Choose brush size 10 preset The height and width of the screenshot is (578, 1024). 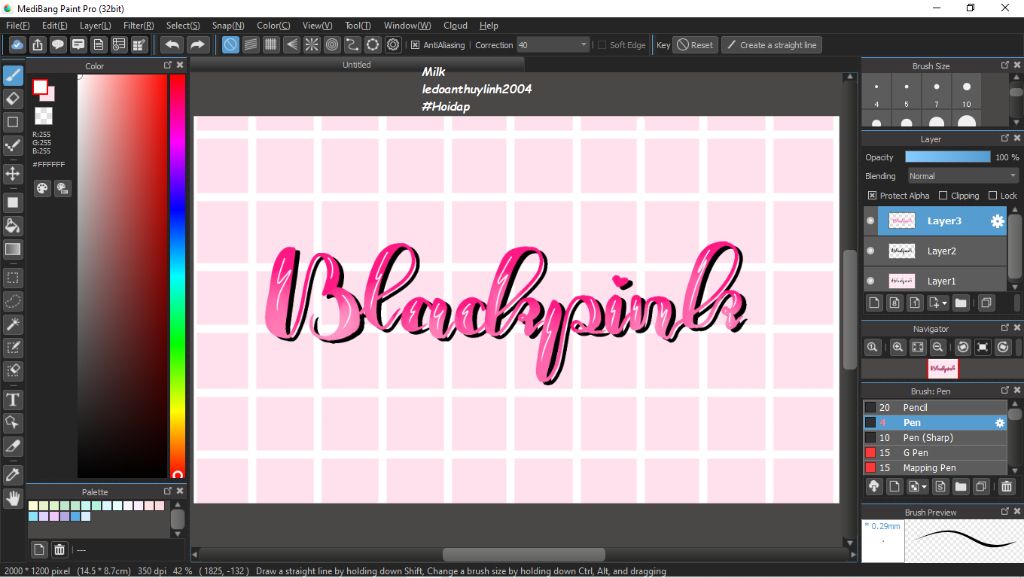click(967, 91)
